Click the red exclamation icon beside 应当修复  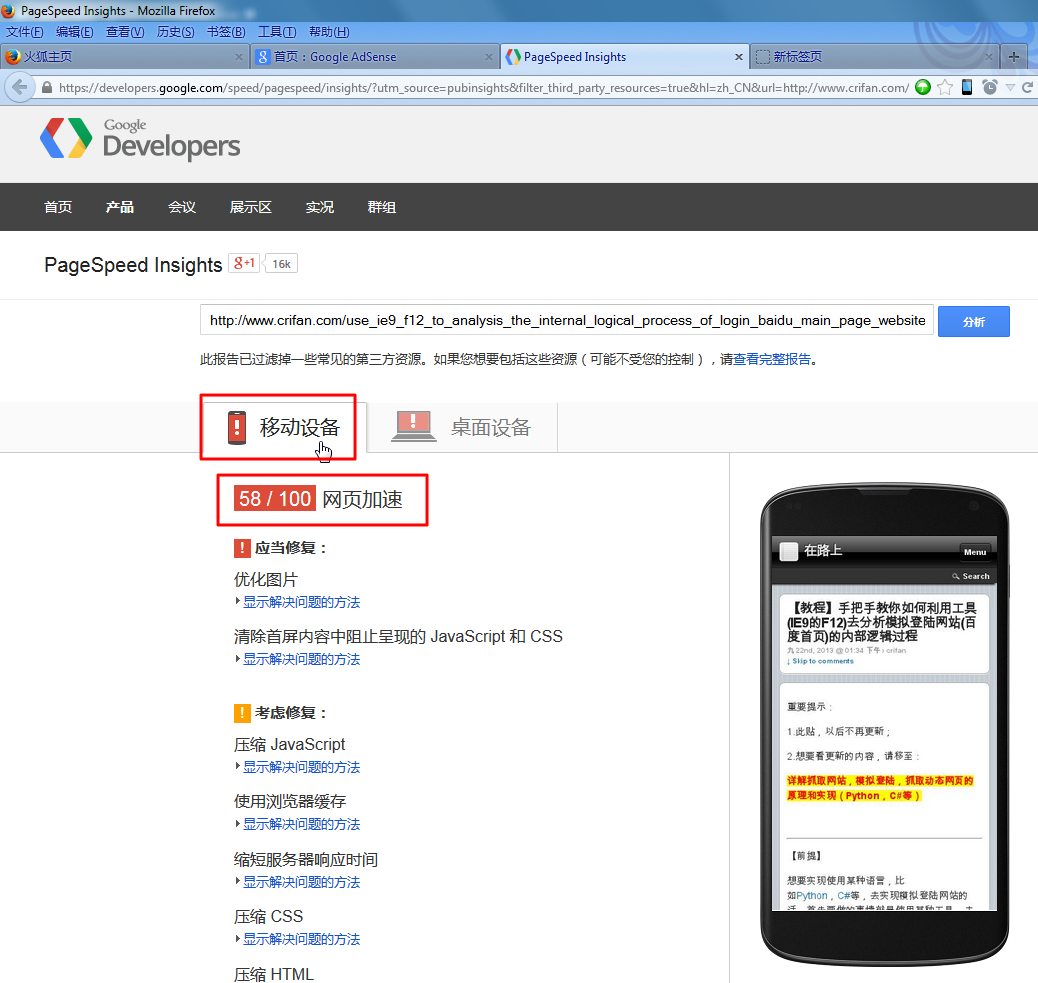(x=242, y=548)
